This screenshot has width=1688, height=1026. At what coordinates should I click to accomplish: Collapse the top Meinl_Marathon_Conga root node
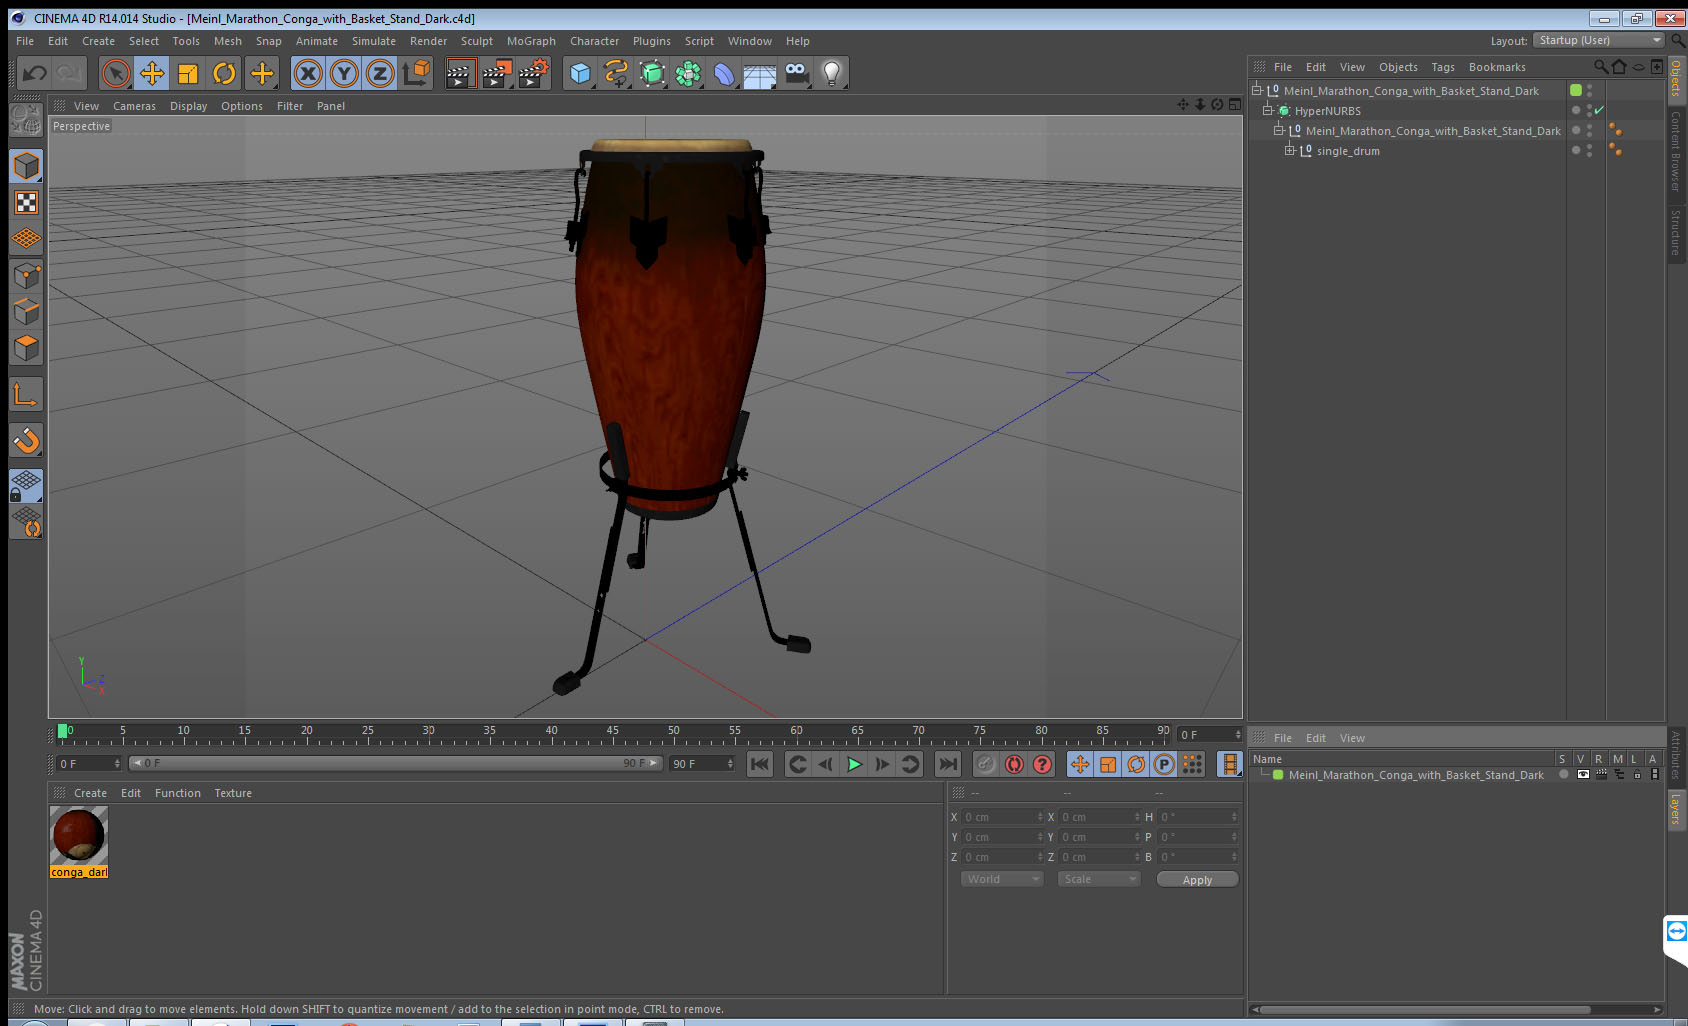(x=1257, y=91)
